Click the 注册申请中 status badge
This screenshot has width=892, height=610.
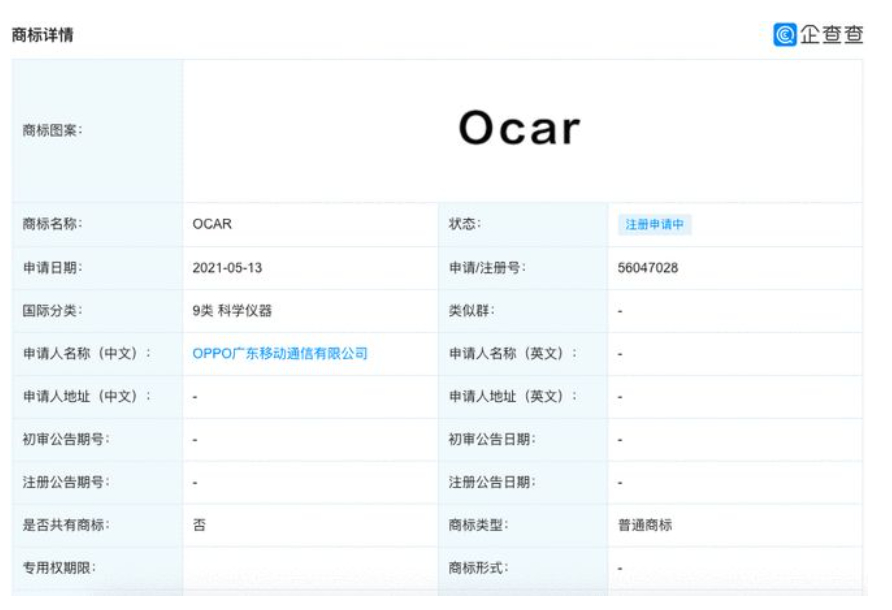[655, 224]
